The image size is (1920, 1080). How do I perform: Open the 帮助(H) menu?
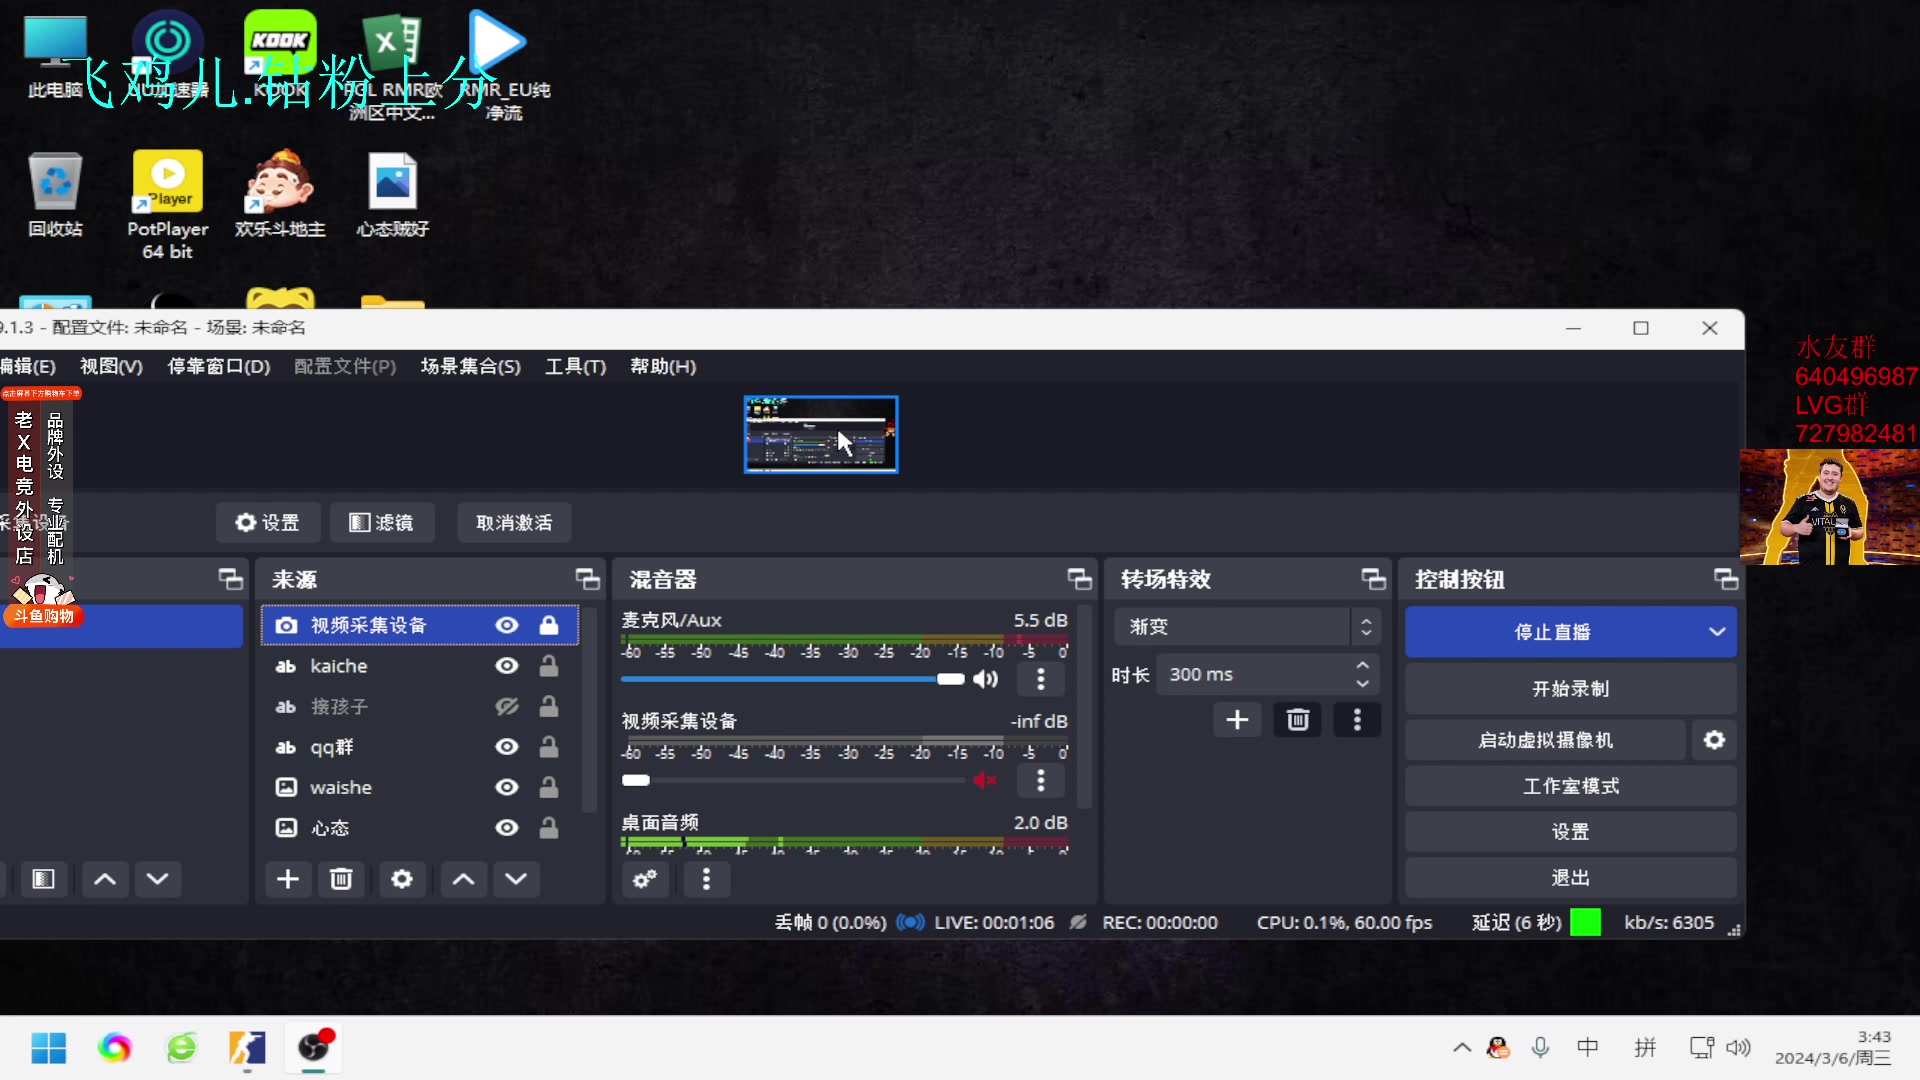point(663,366)
